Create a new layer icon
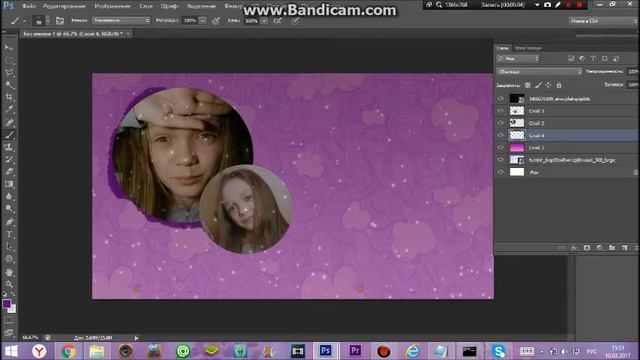Image resolution: width=640 pixels, height=360 pixels. pyautogui.click(x=624, y=248)
